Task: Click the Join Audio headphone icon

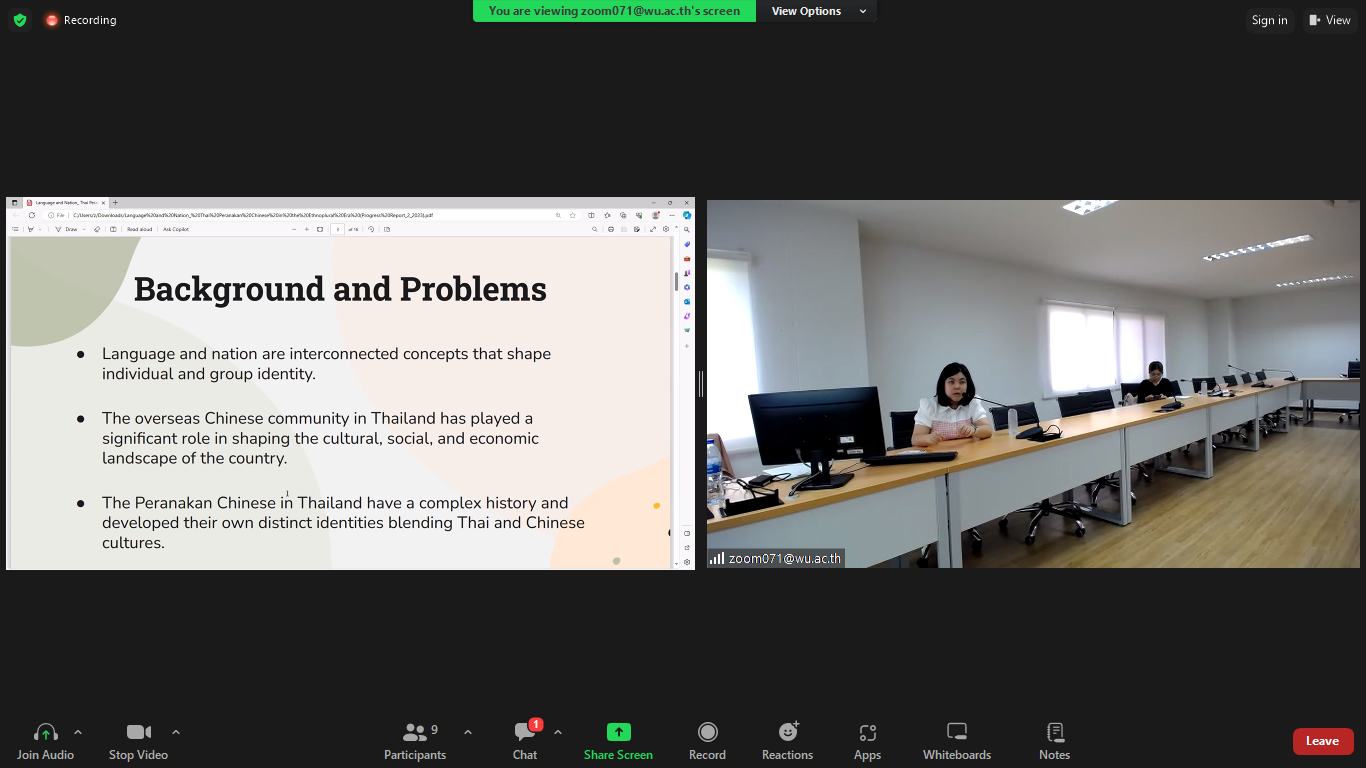Action: [45, 733]
